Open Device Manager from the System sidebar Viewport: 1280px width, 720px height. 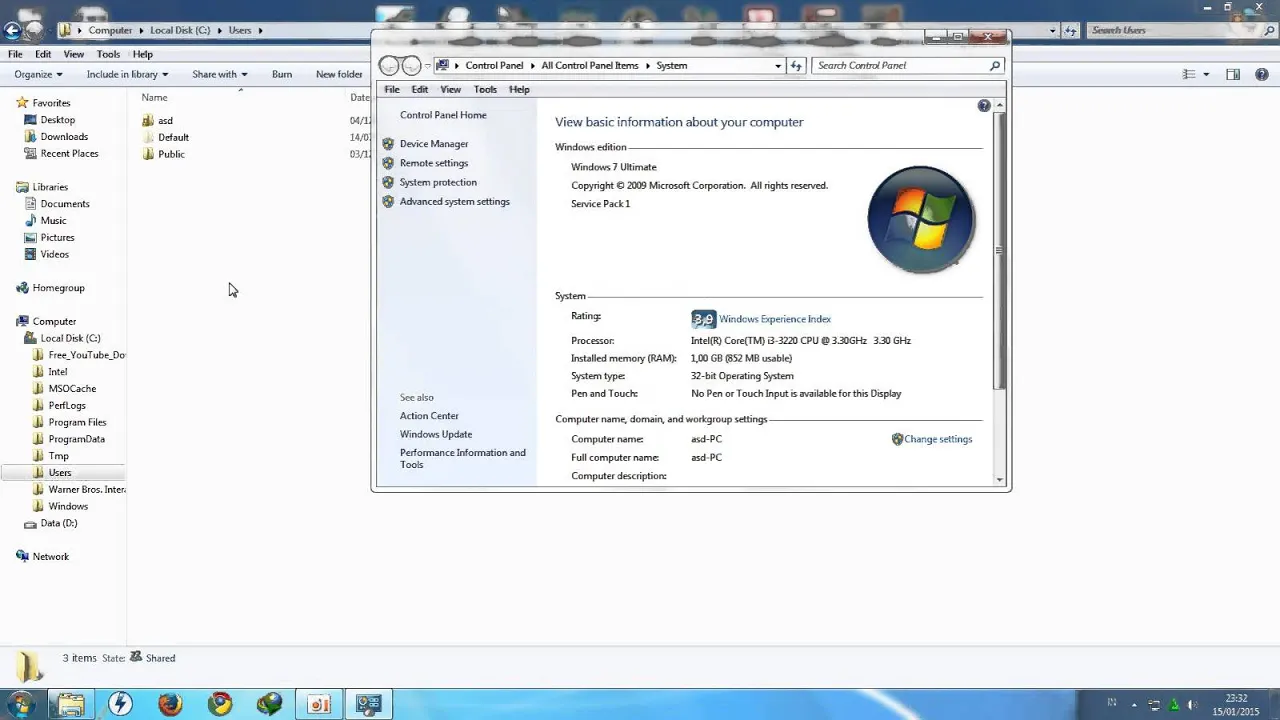coord(434,144)
